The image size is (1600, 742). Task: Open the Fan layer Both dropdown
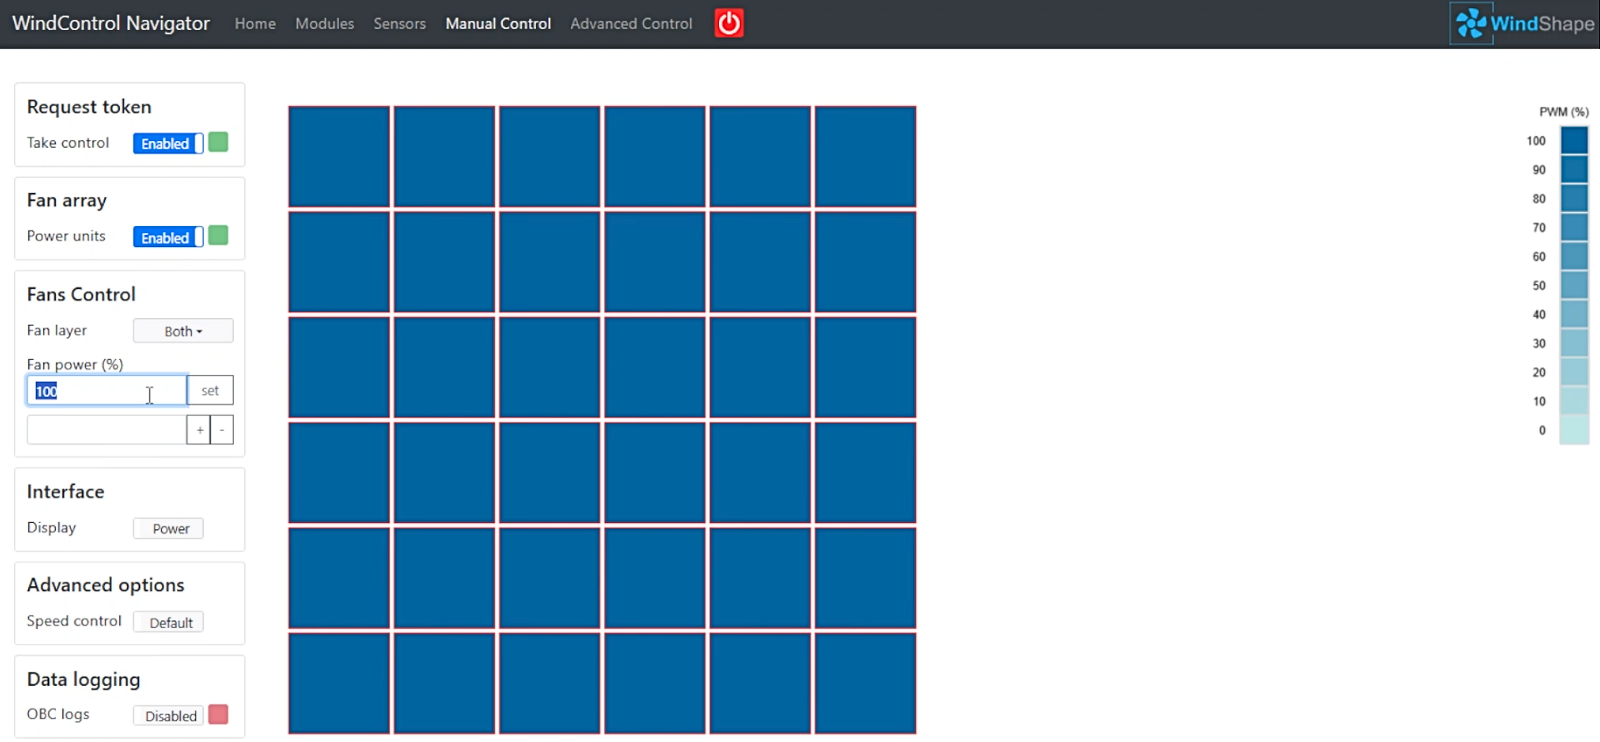pos(183,331)
